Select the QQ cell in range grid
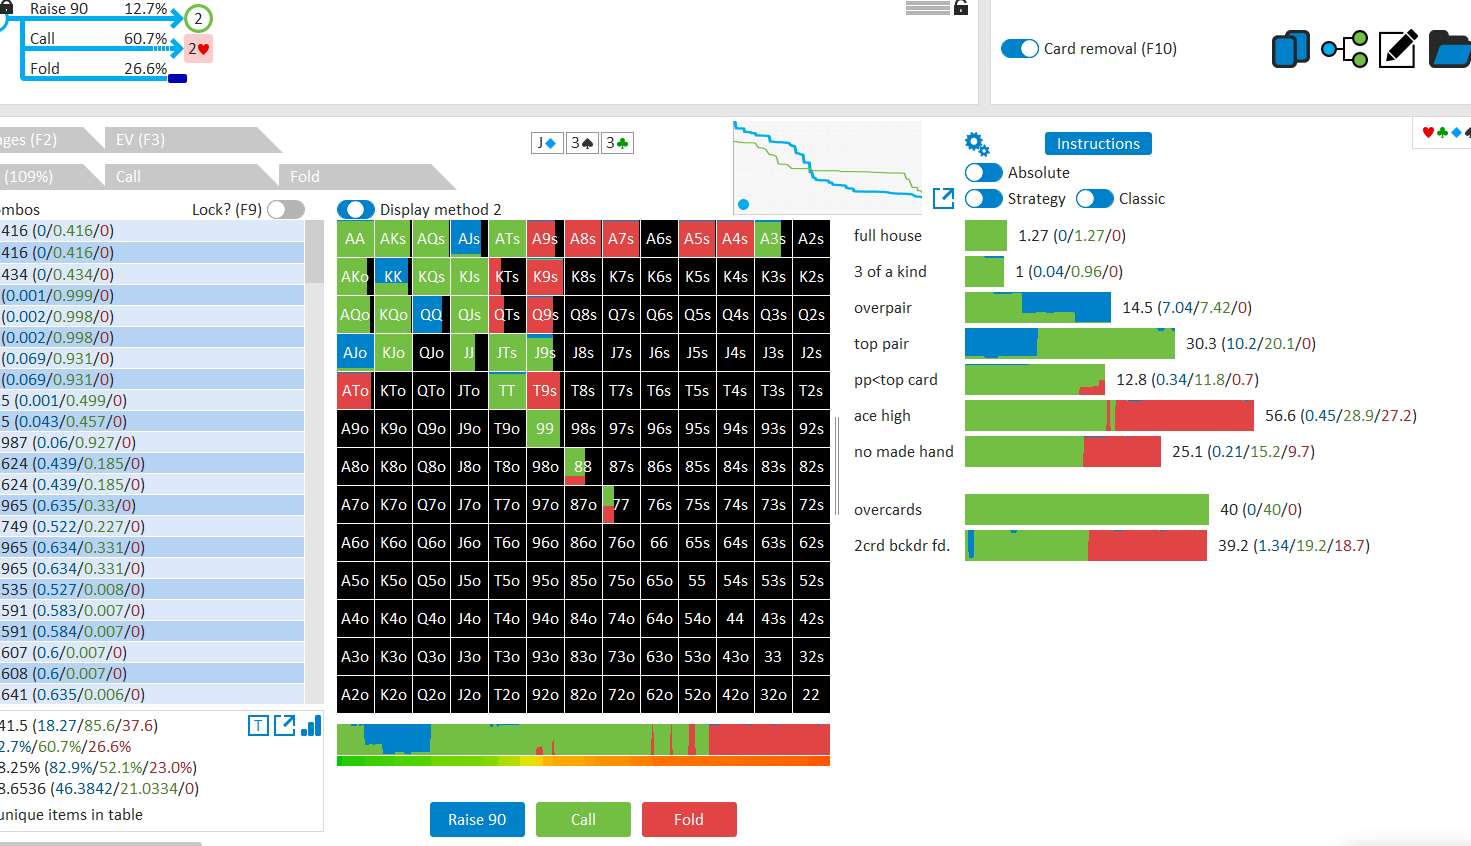This screenshot has height=846, width=1471. pyautogui.click(x=431, y=315)
